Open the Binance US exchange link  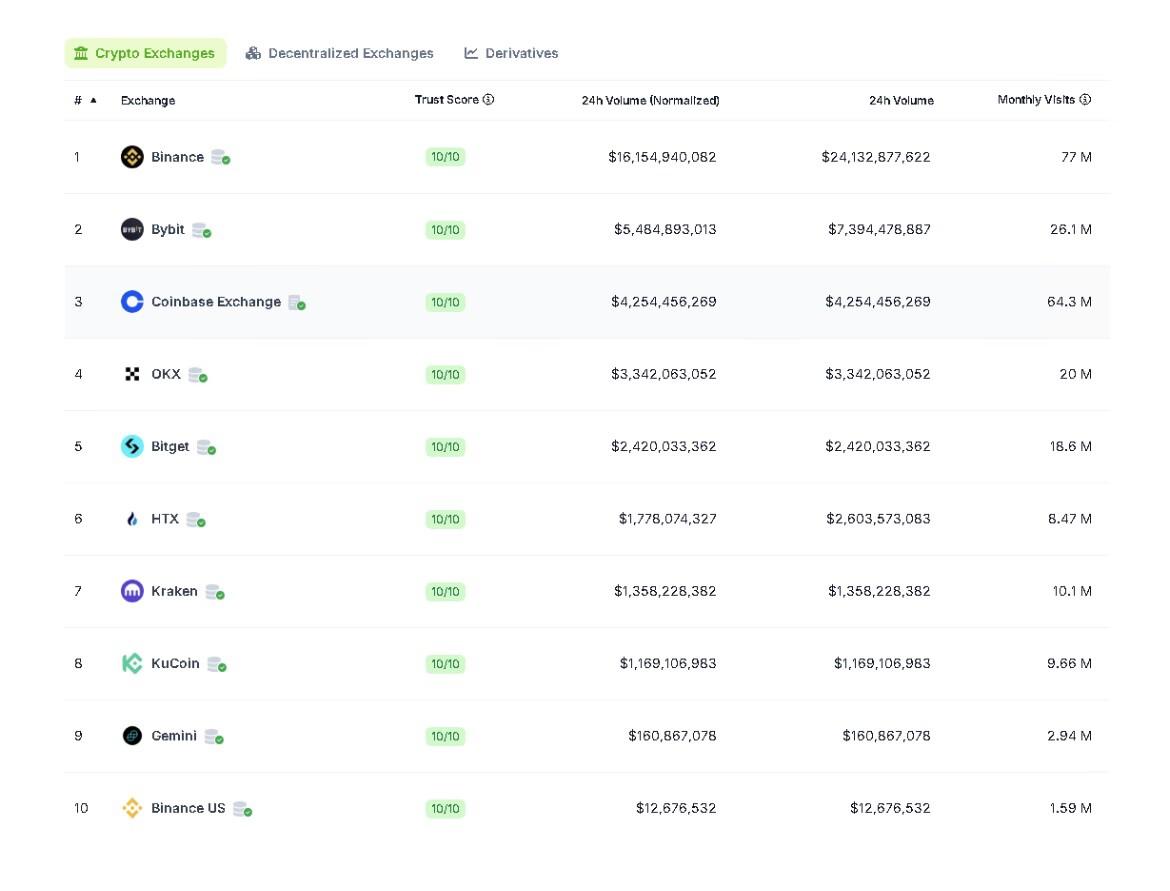[188, 808]
